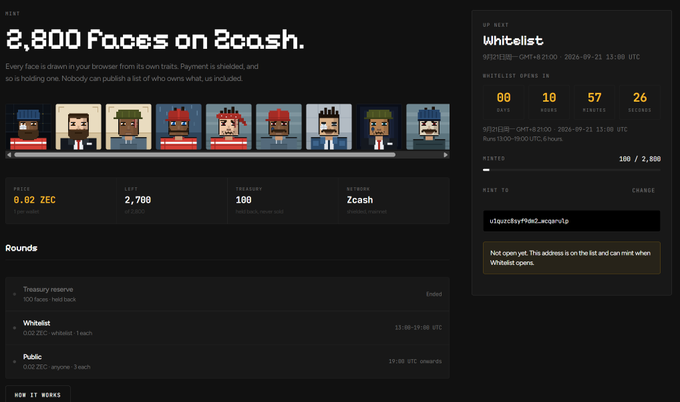Click the 0.02 ZEC price value
The image size is (680, 402).
[x=35, y=200]
